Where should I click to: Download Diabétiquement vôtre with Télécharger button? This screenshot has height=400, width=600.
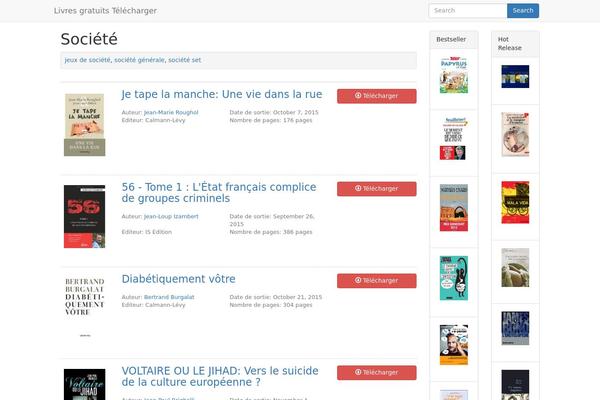[377, 281]
